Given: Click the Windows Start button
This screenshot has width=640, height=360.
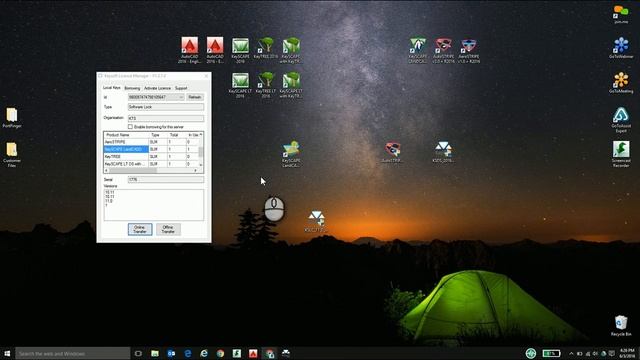Looking at the screenshot, I should pyautogui.click(x=7, y=353).
